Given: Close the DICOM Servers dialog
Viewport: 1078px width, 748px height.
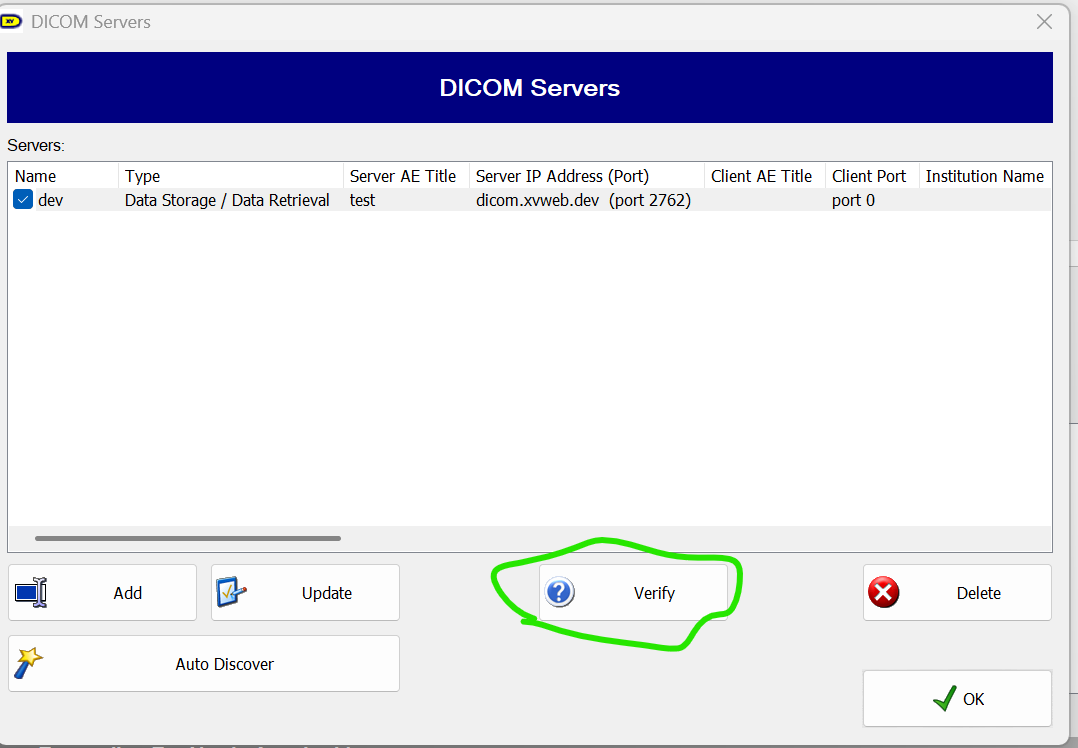Looking at the screenshot, I should [1044, 22].
